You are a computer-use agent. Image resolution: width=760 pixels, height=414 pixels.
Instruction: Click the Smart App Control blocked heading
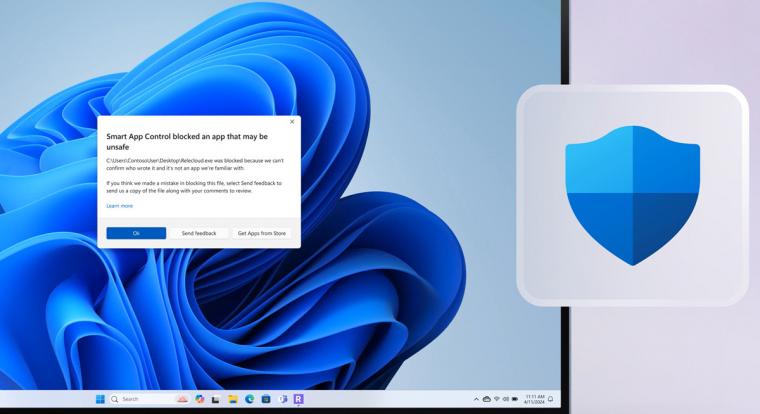187,142
